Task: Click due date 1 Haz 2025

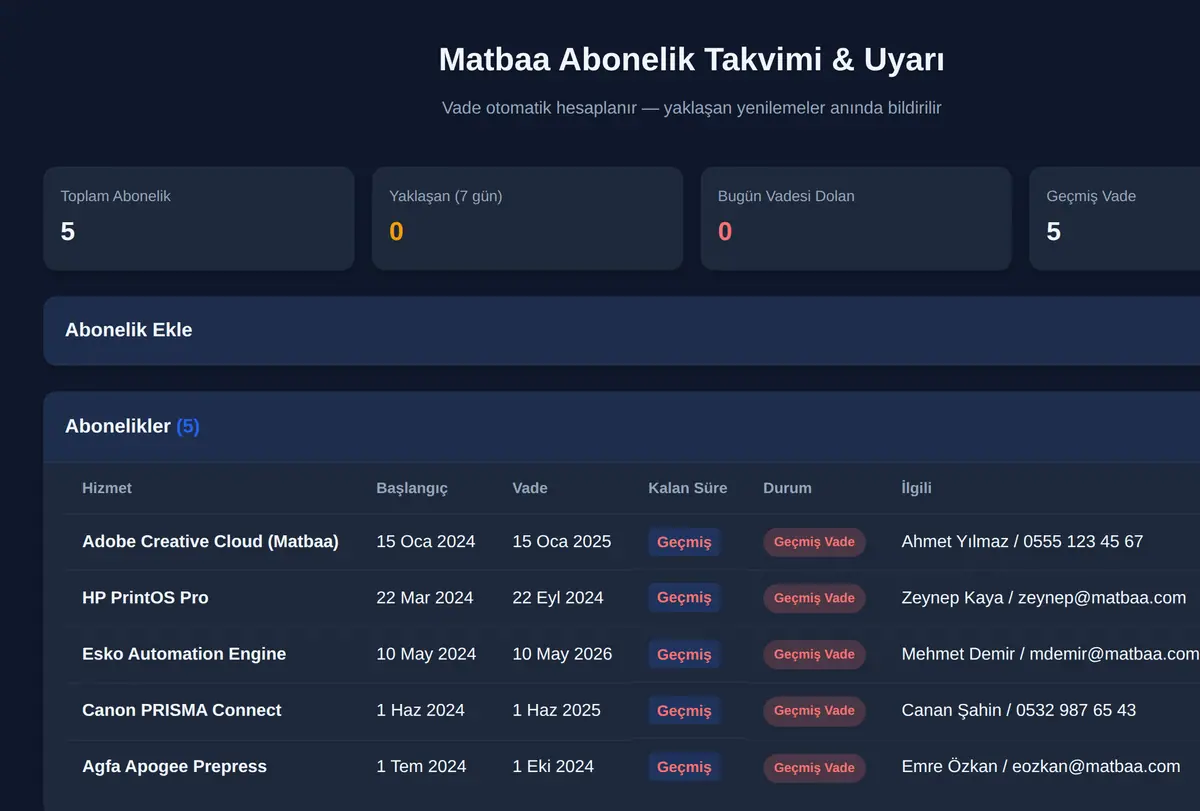Action: coord(556,710)
